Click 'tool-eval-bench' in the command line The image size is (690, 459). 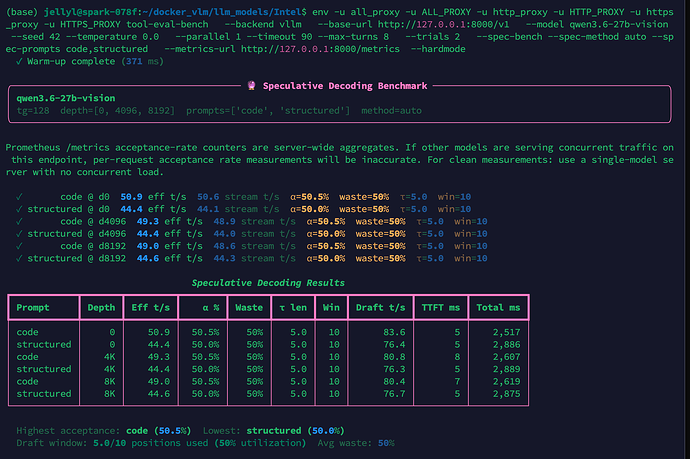point(168,24)
